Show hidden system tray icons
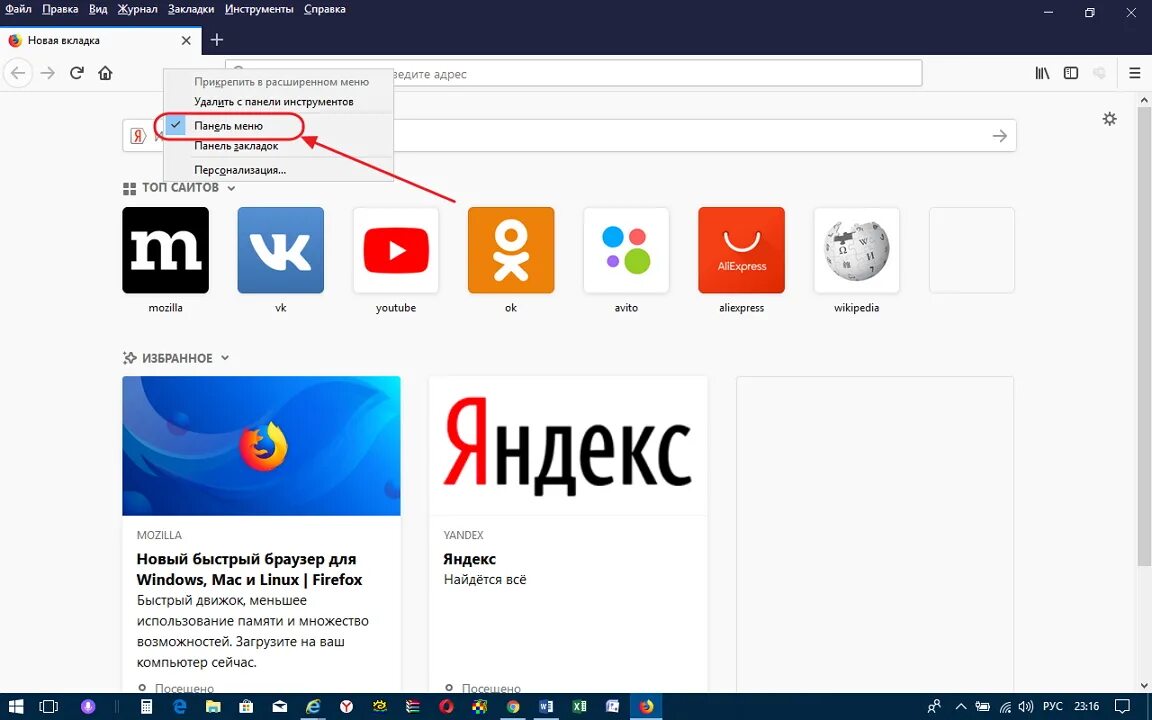 pos(960,707)
